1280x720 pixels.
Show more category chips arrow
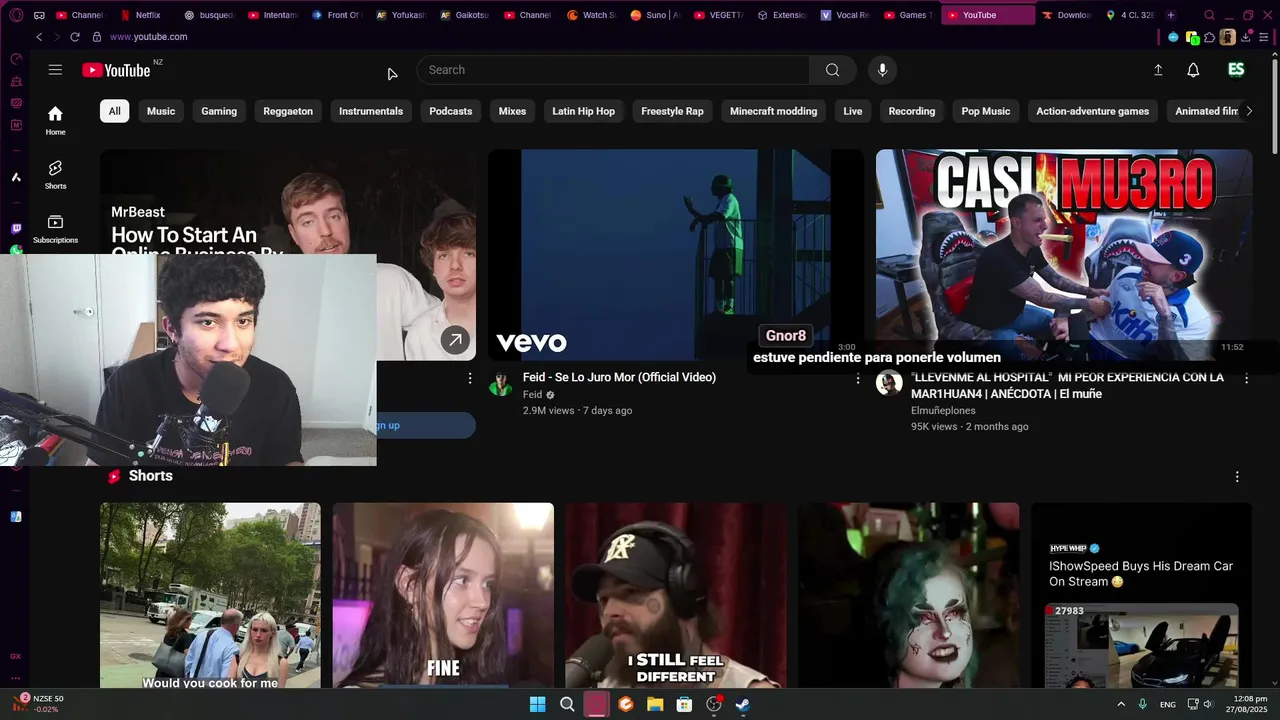tap(1249, 111)
